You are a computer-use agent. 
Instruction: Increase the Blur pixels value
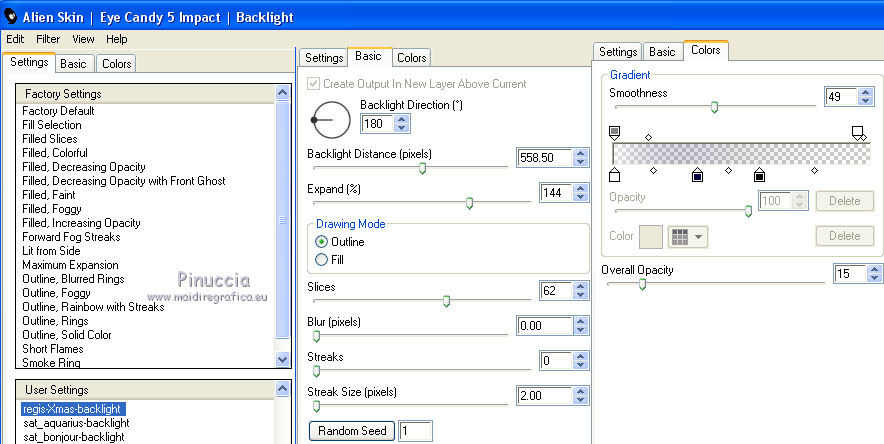point(581,322)
